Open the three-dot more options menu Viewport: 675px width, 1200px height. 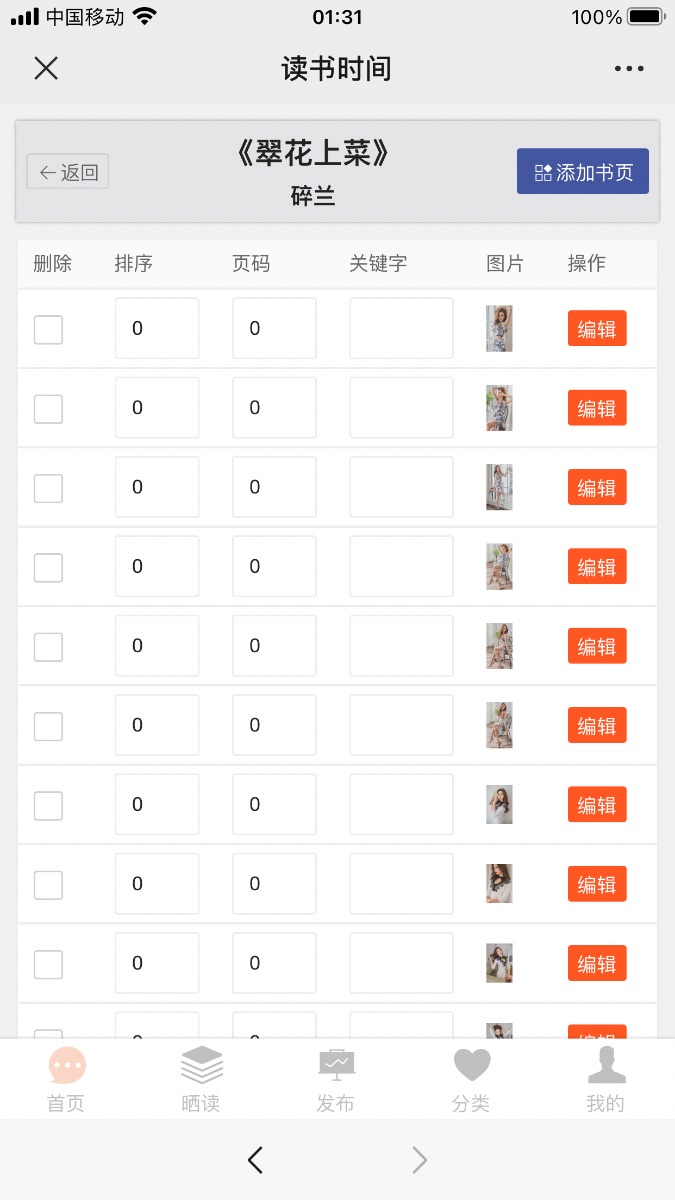click(x=629, y=69)
